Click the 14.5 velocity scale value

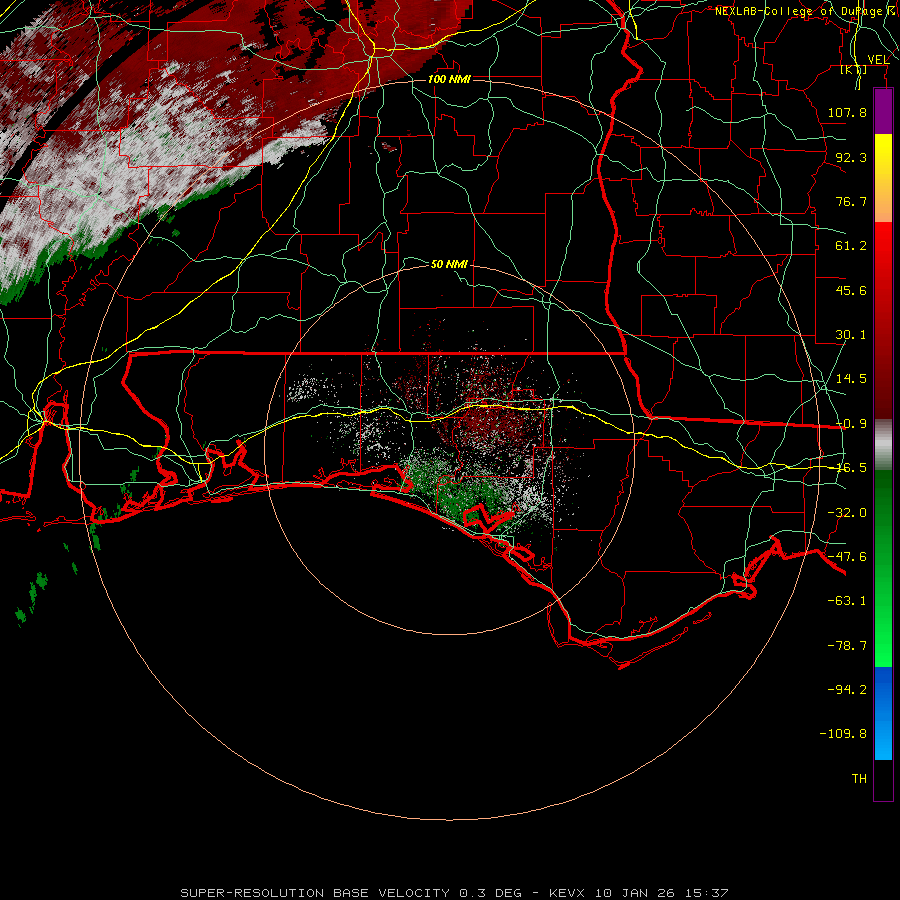coord(851,379)
